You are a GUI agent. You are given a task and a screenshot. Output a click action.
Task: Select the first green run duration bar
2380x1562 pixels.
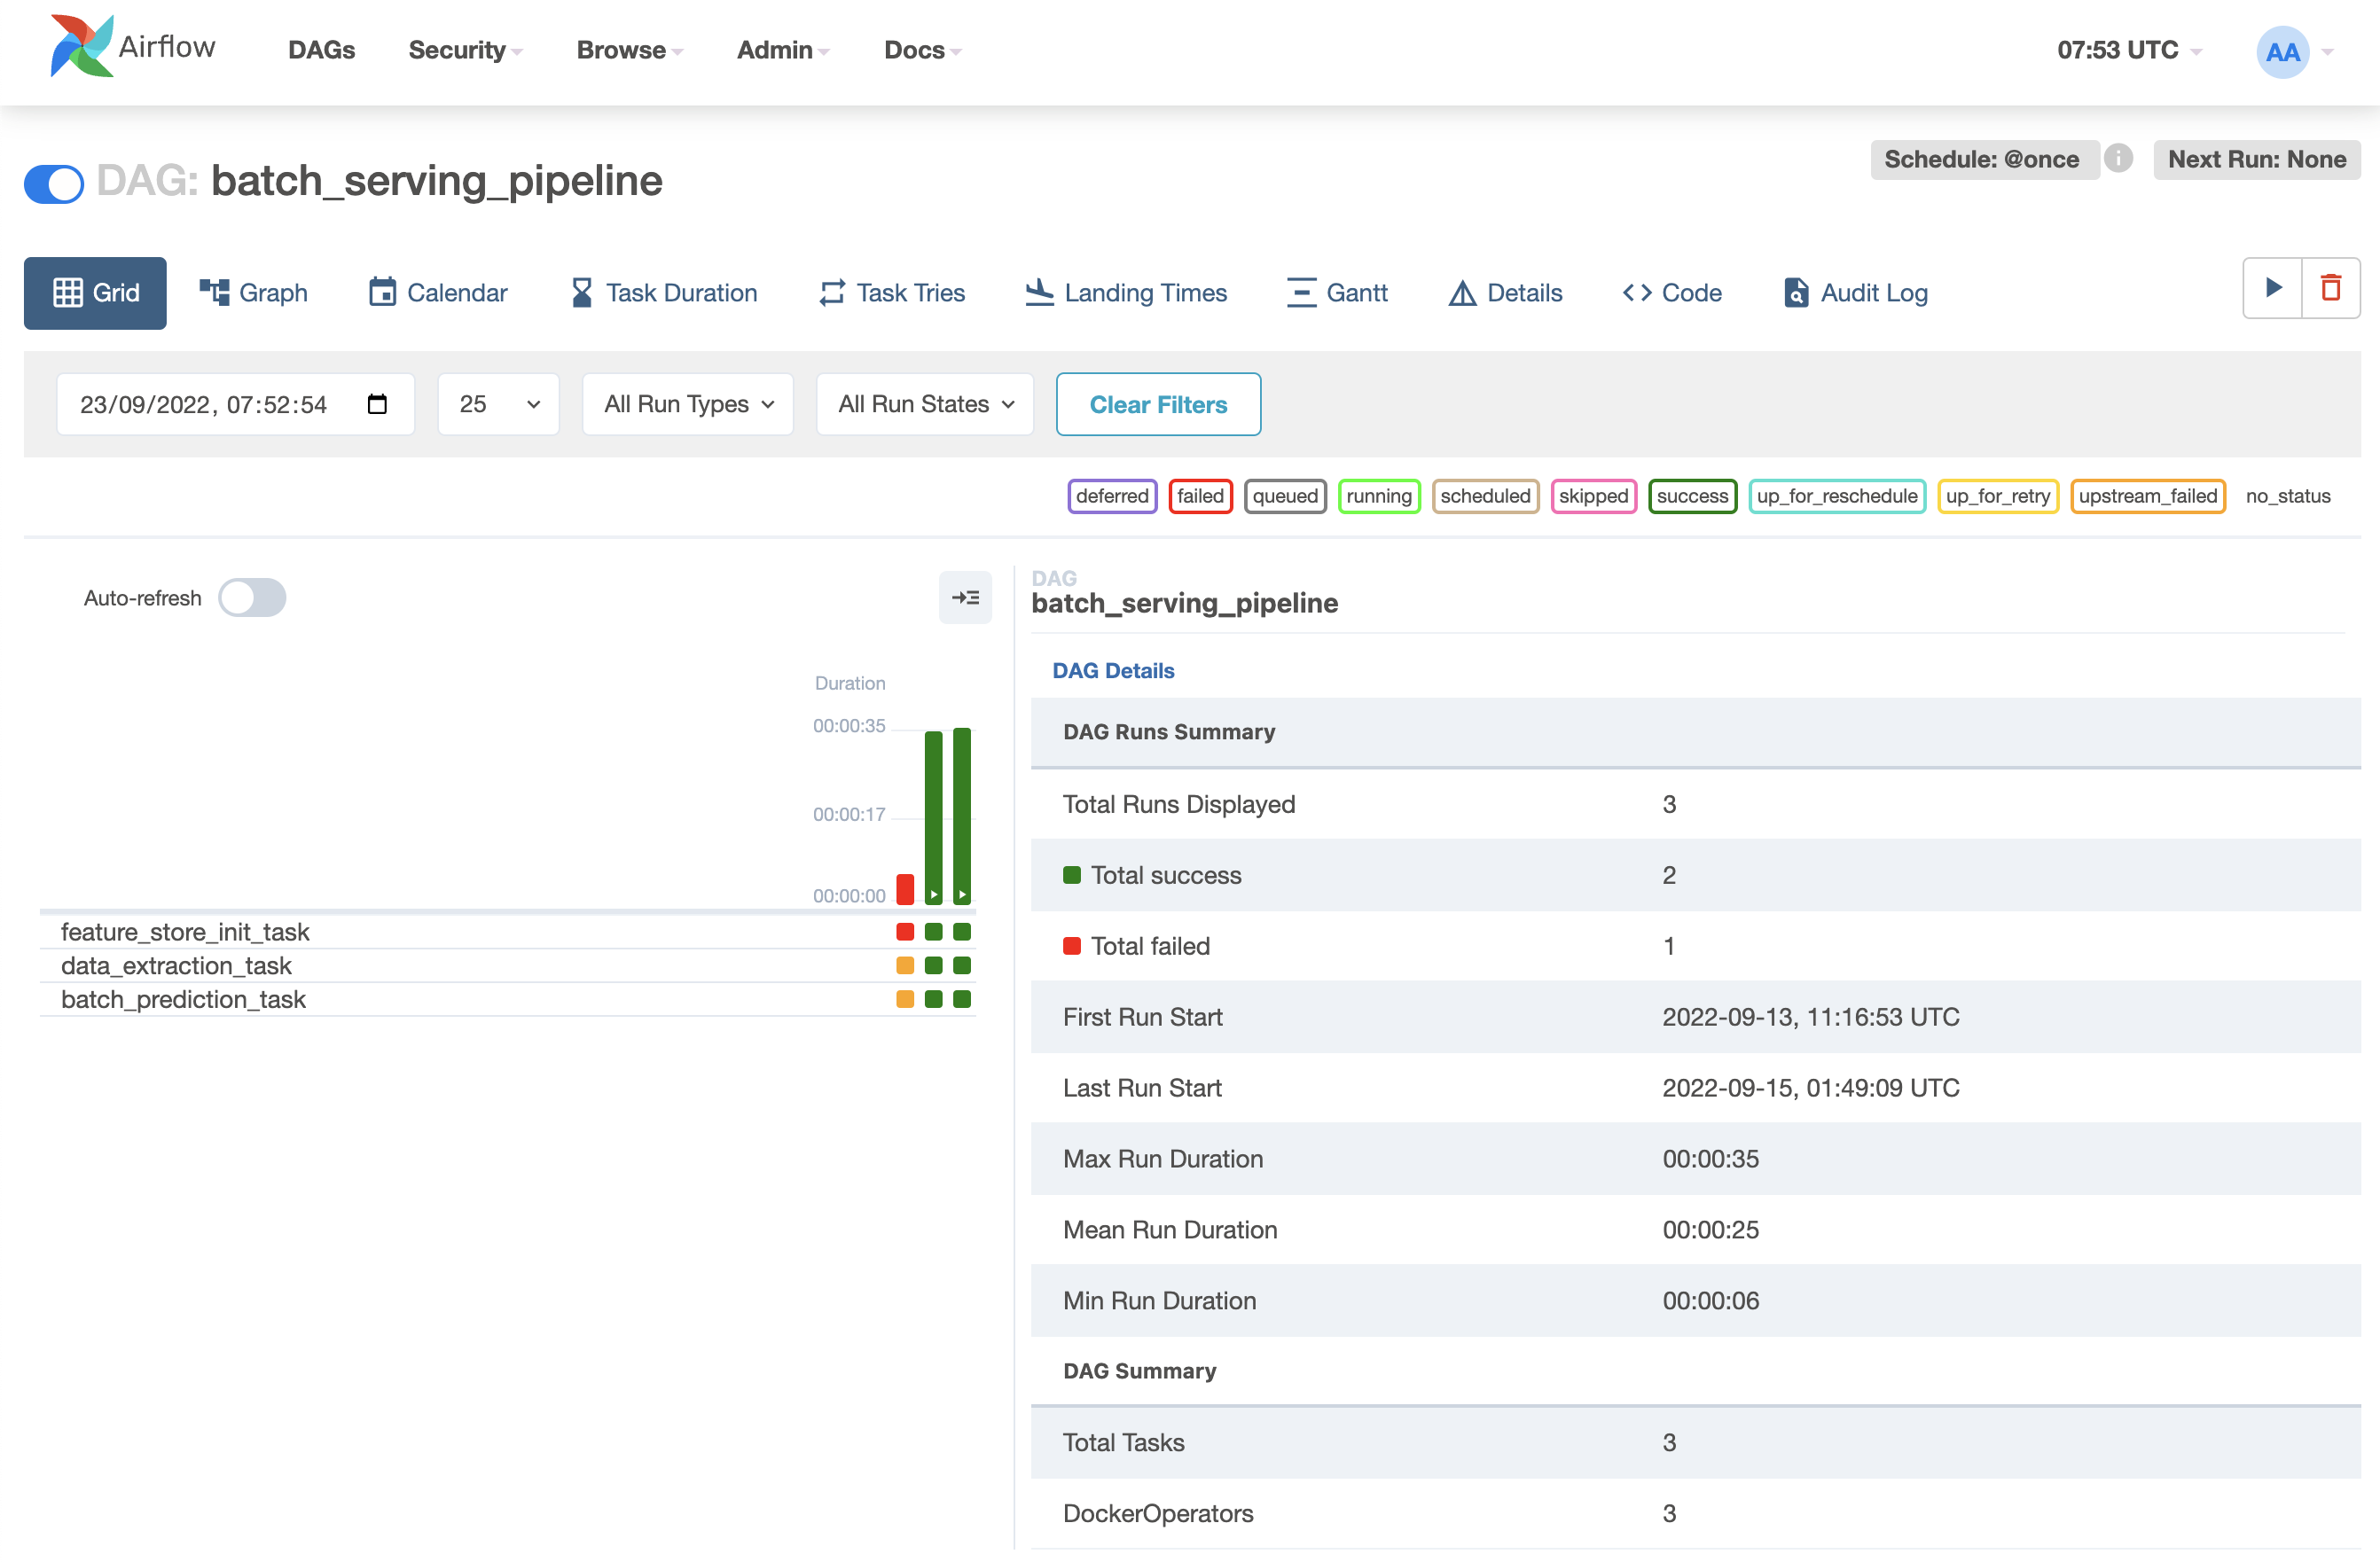(934, 817)
